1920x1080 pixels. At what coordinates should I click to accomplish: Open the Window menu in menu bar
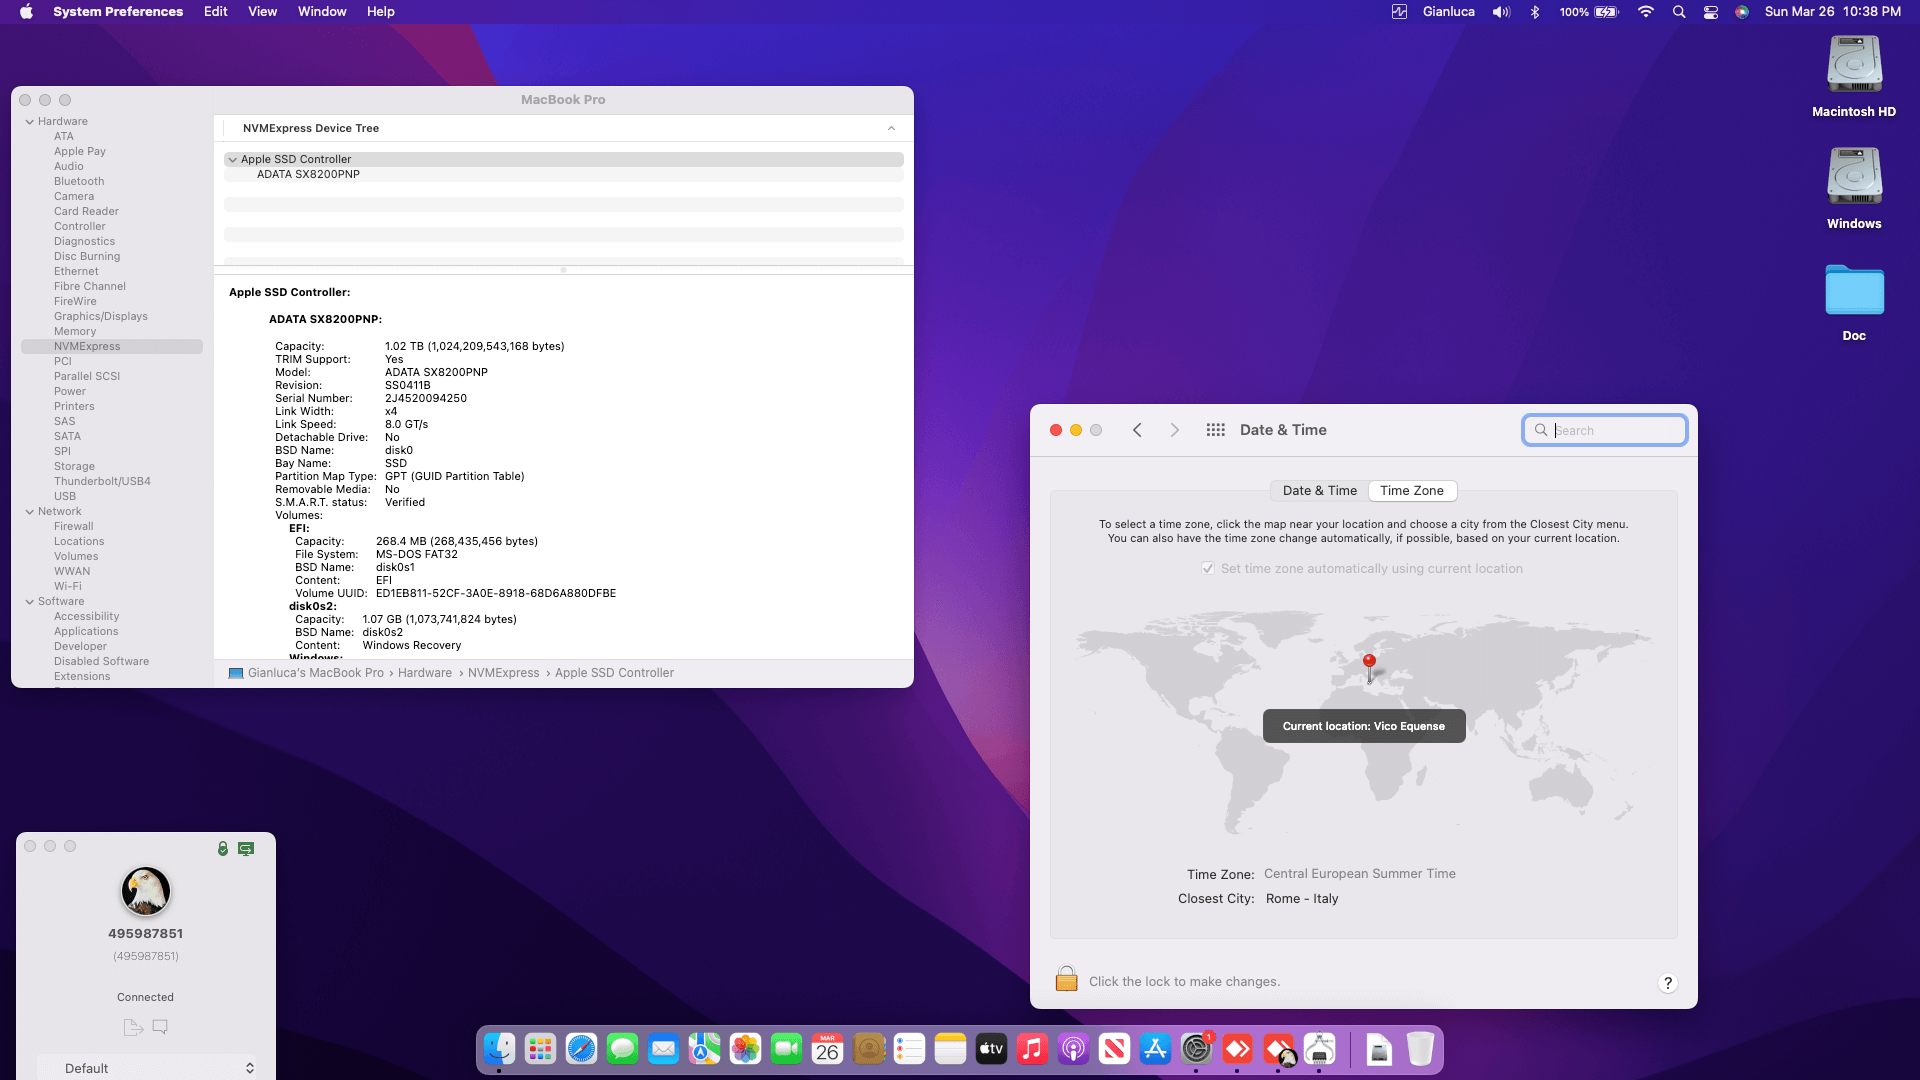point(321,12)
